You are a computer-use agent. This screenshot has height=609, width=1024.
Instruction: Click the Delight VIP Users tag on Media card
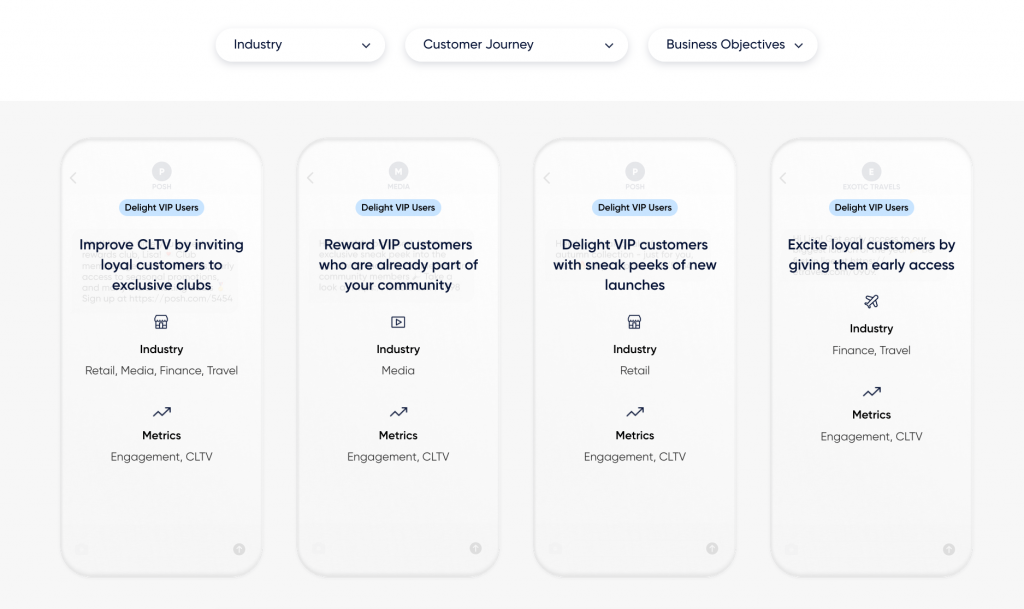point(398,207)
